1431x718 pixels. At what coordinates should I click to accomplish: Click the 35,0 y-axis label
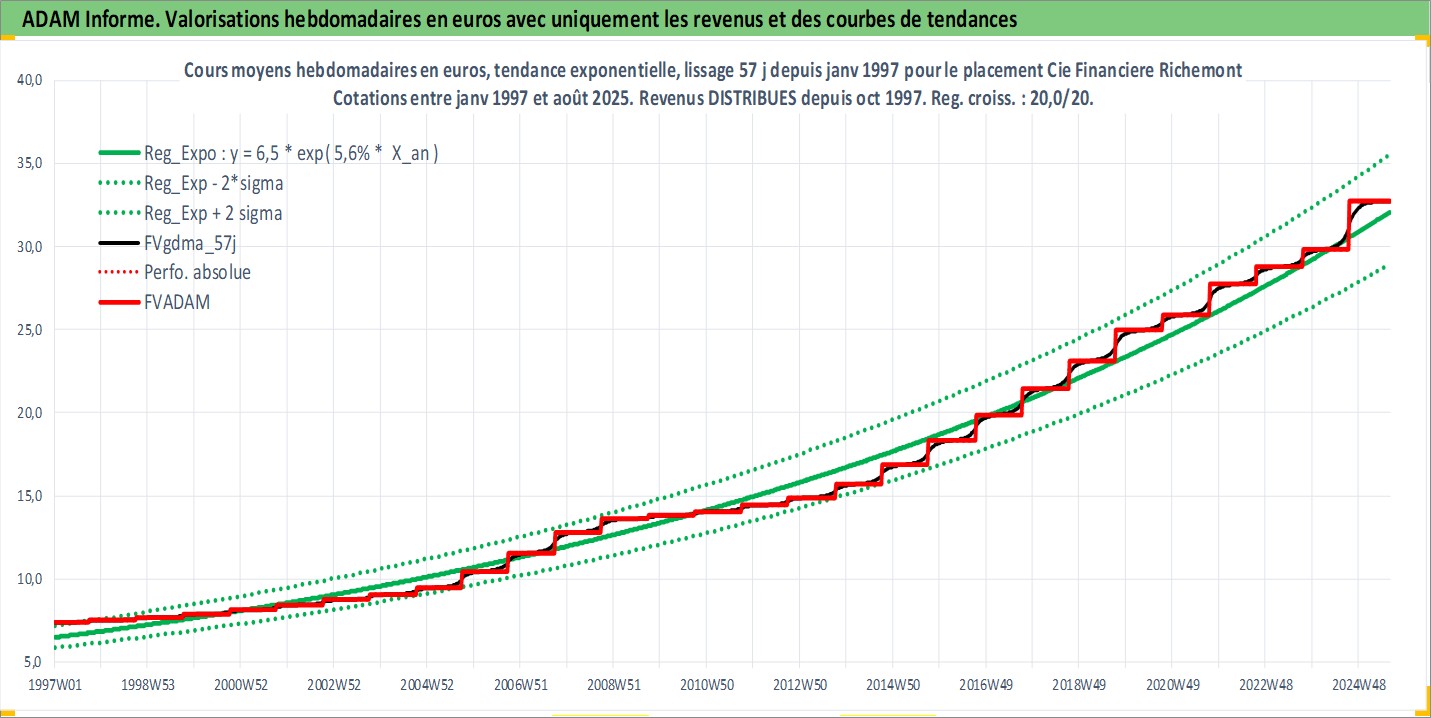[28, 164]
